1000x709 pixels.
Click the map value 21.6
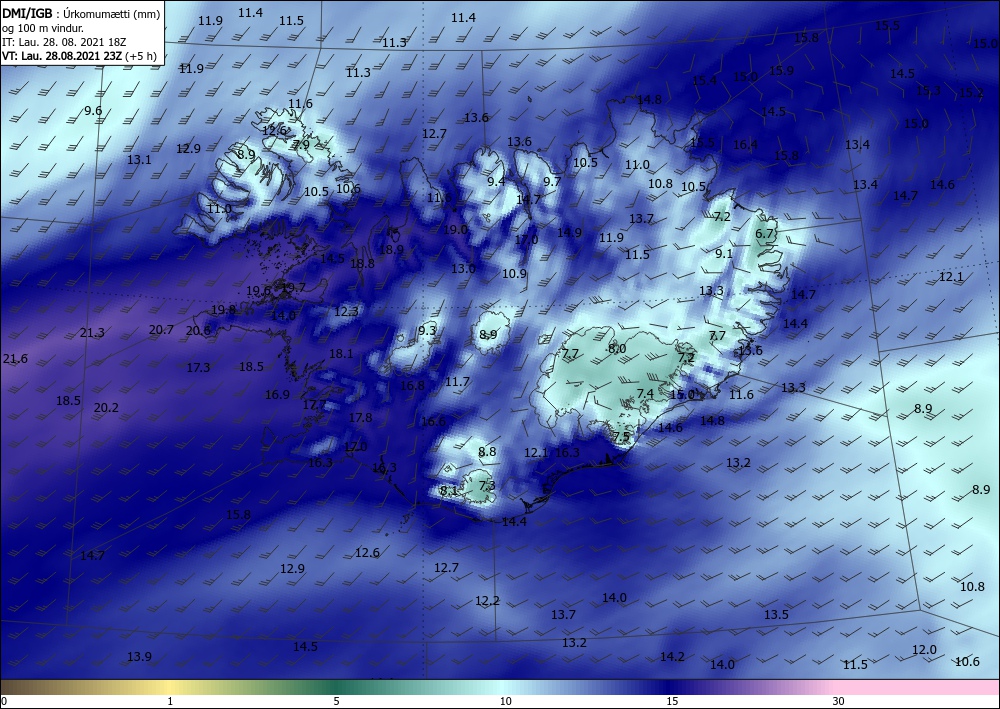pos(15,359)
